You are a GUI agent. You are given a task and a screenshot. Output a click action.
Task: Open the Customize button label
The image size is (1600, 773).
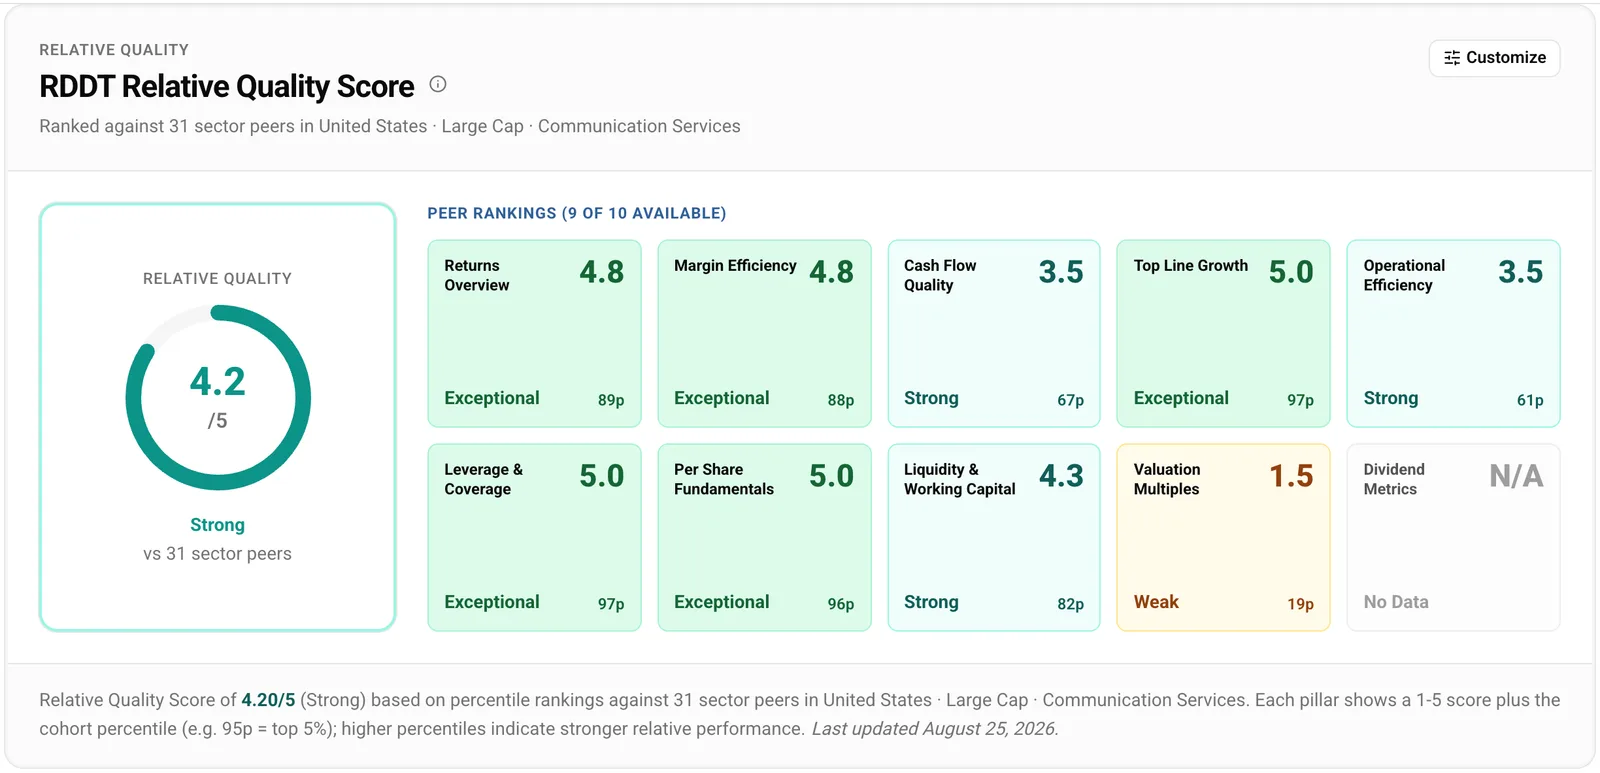pos(1506,58)
